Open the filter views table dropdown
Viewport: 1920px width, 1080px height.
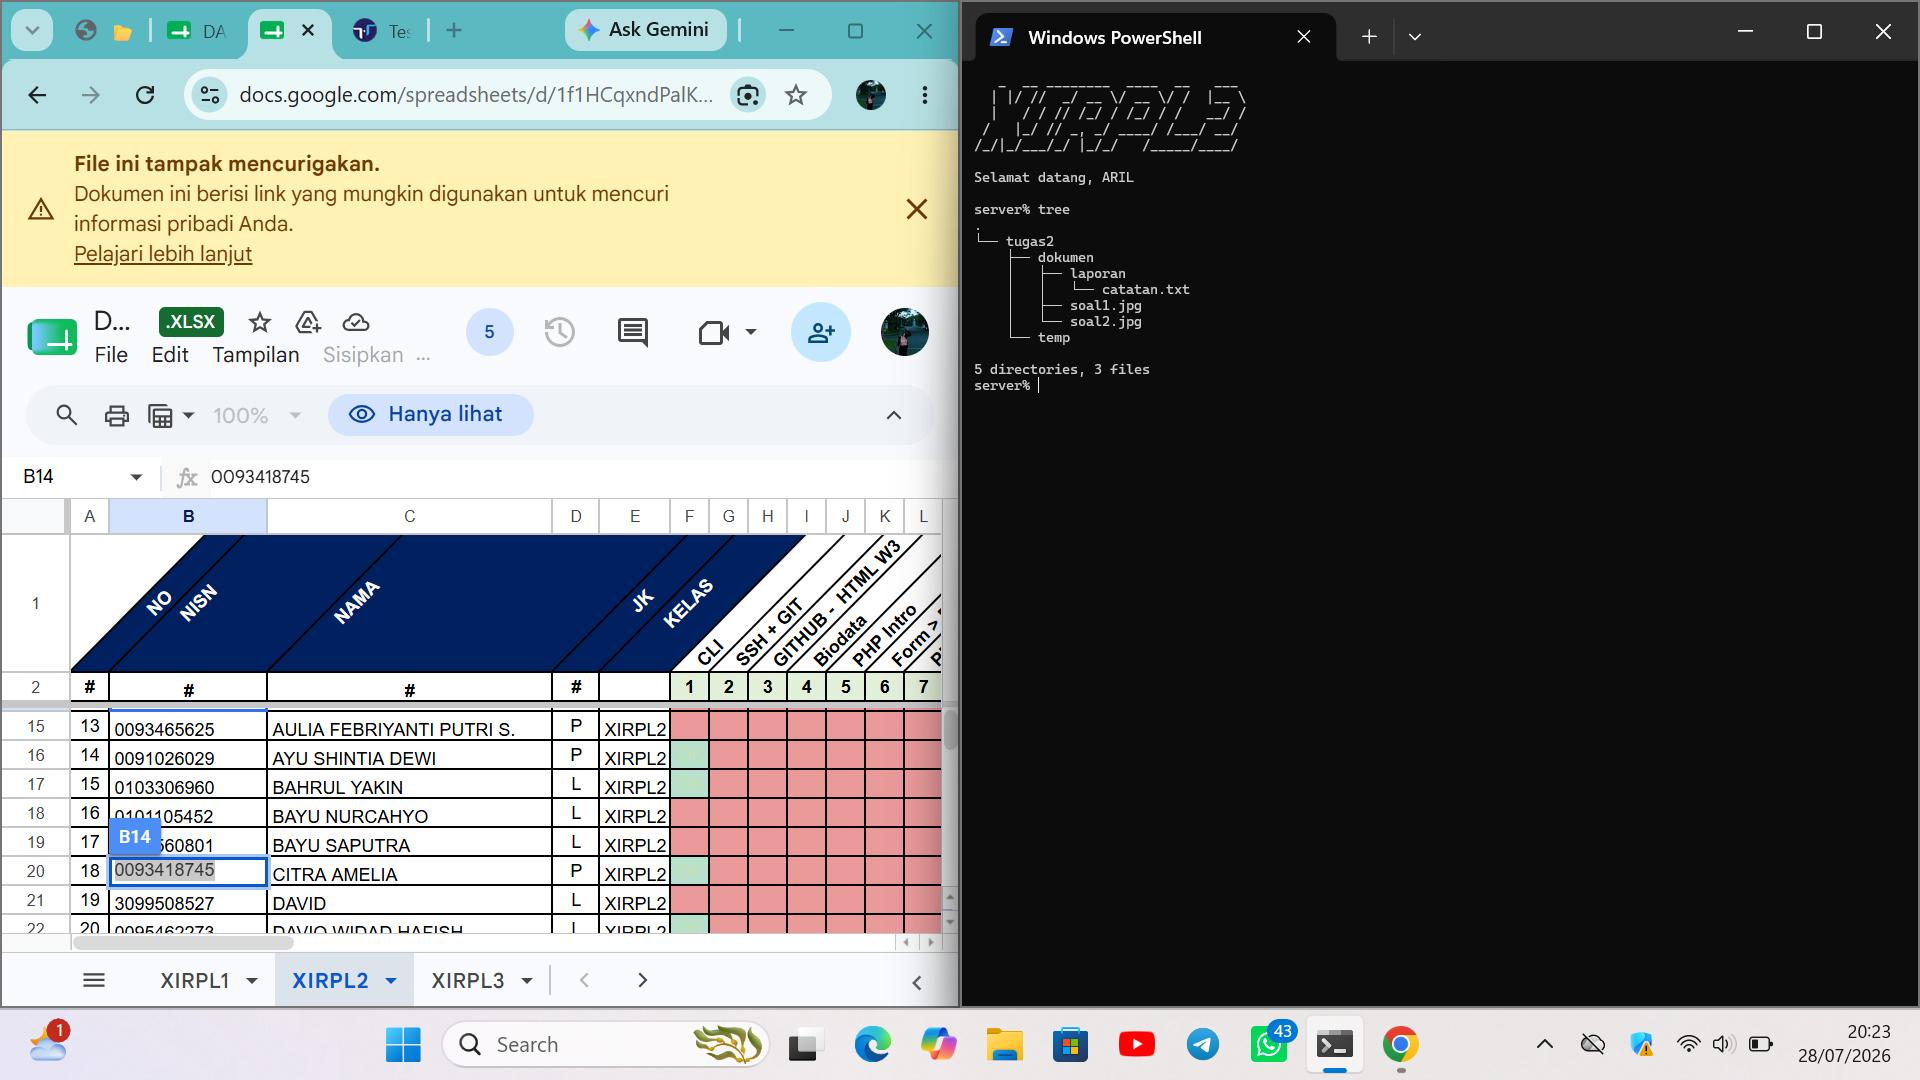coord(170,415)
